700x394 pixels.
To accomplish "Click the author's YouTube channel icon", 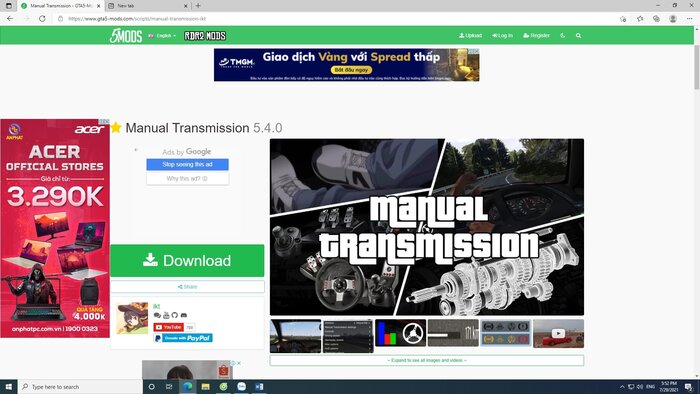I will point(166,315).
